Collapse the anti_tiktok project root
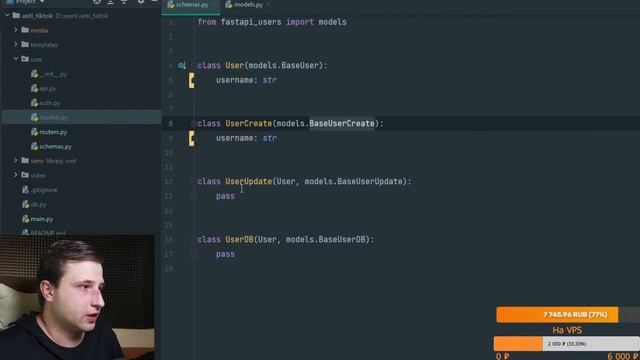 (7, 16)
